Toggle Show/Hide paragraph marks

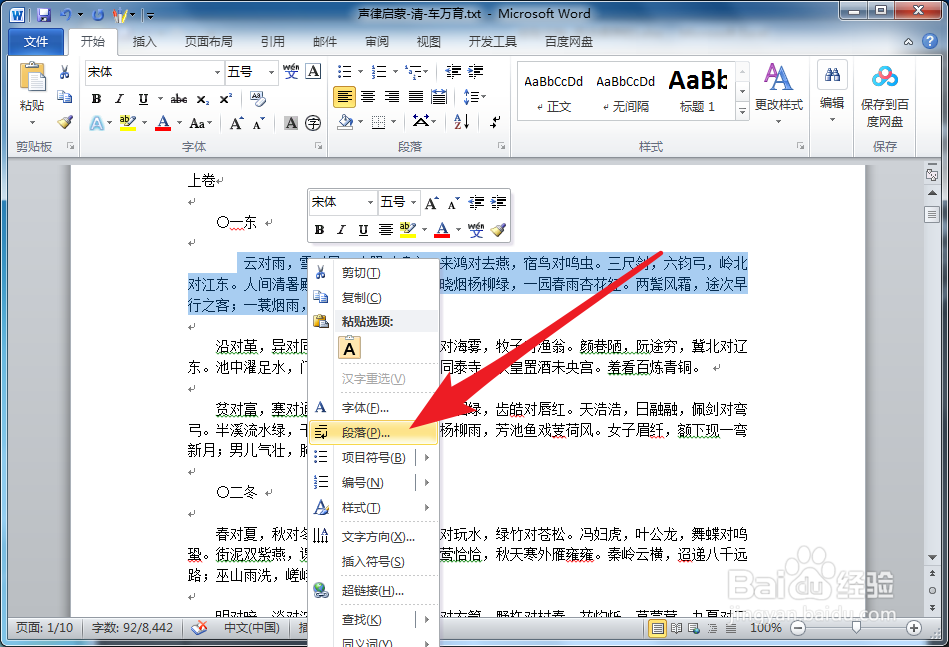coord(495,122)
